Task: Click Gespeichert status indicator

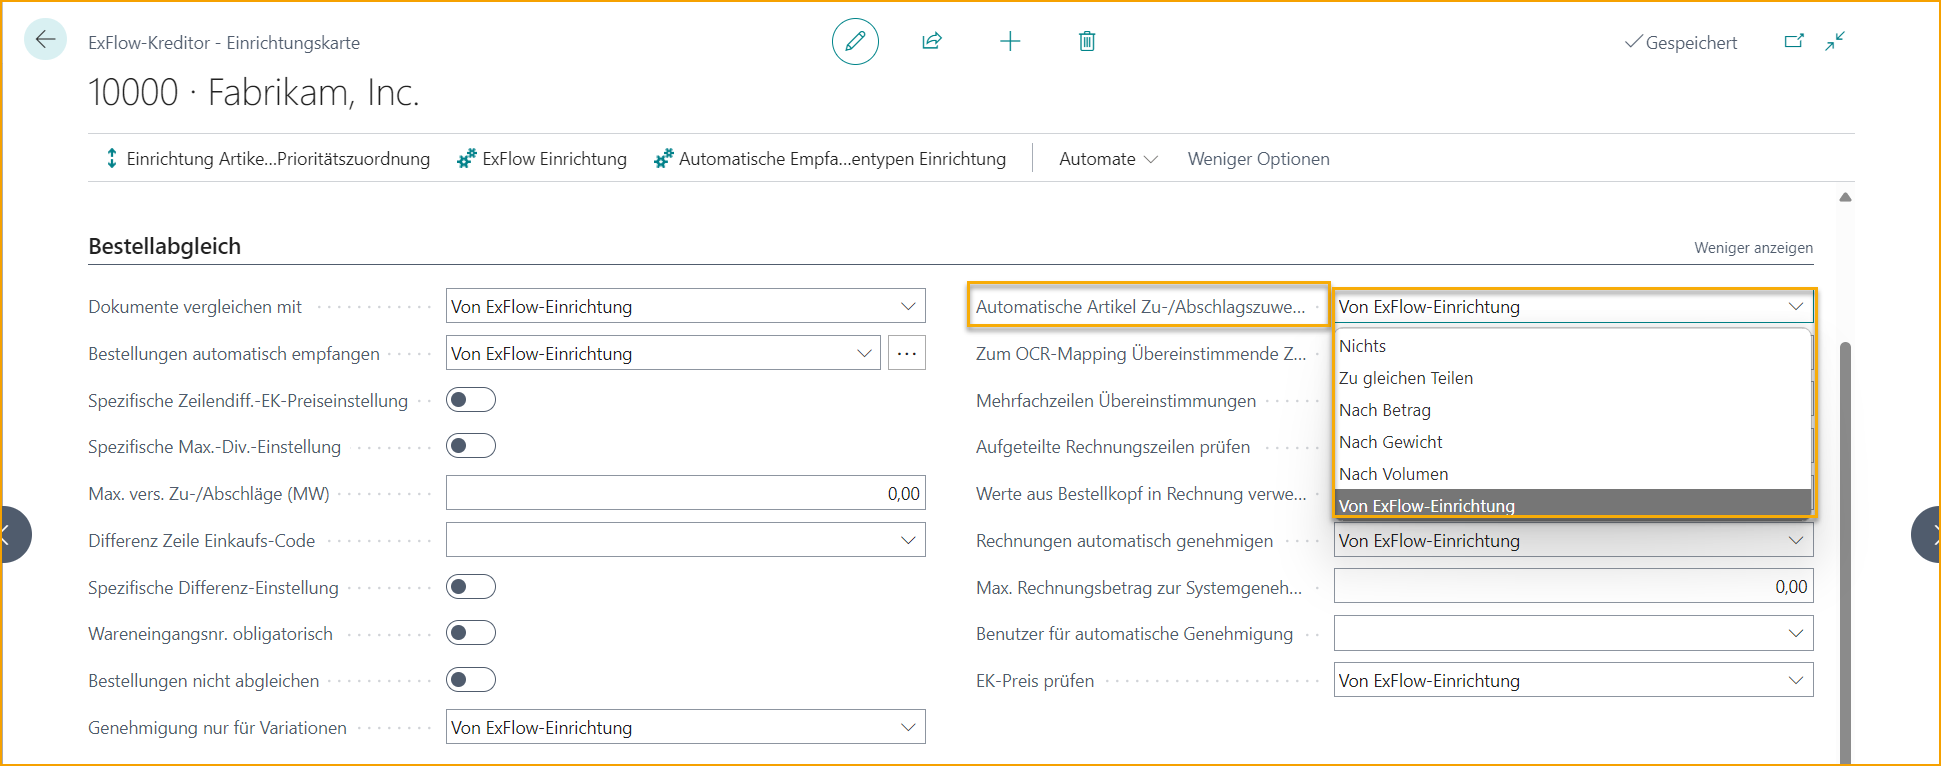Action: click(1680, 42)
